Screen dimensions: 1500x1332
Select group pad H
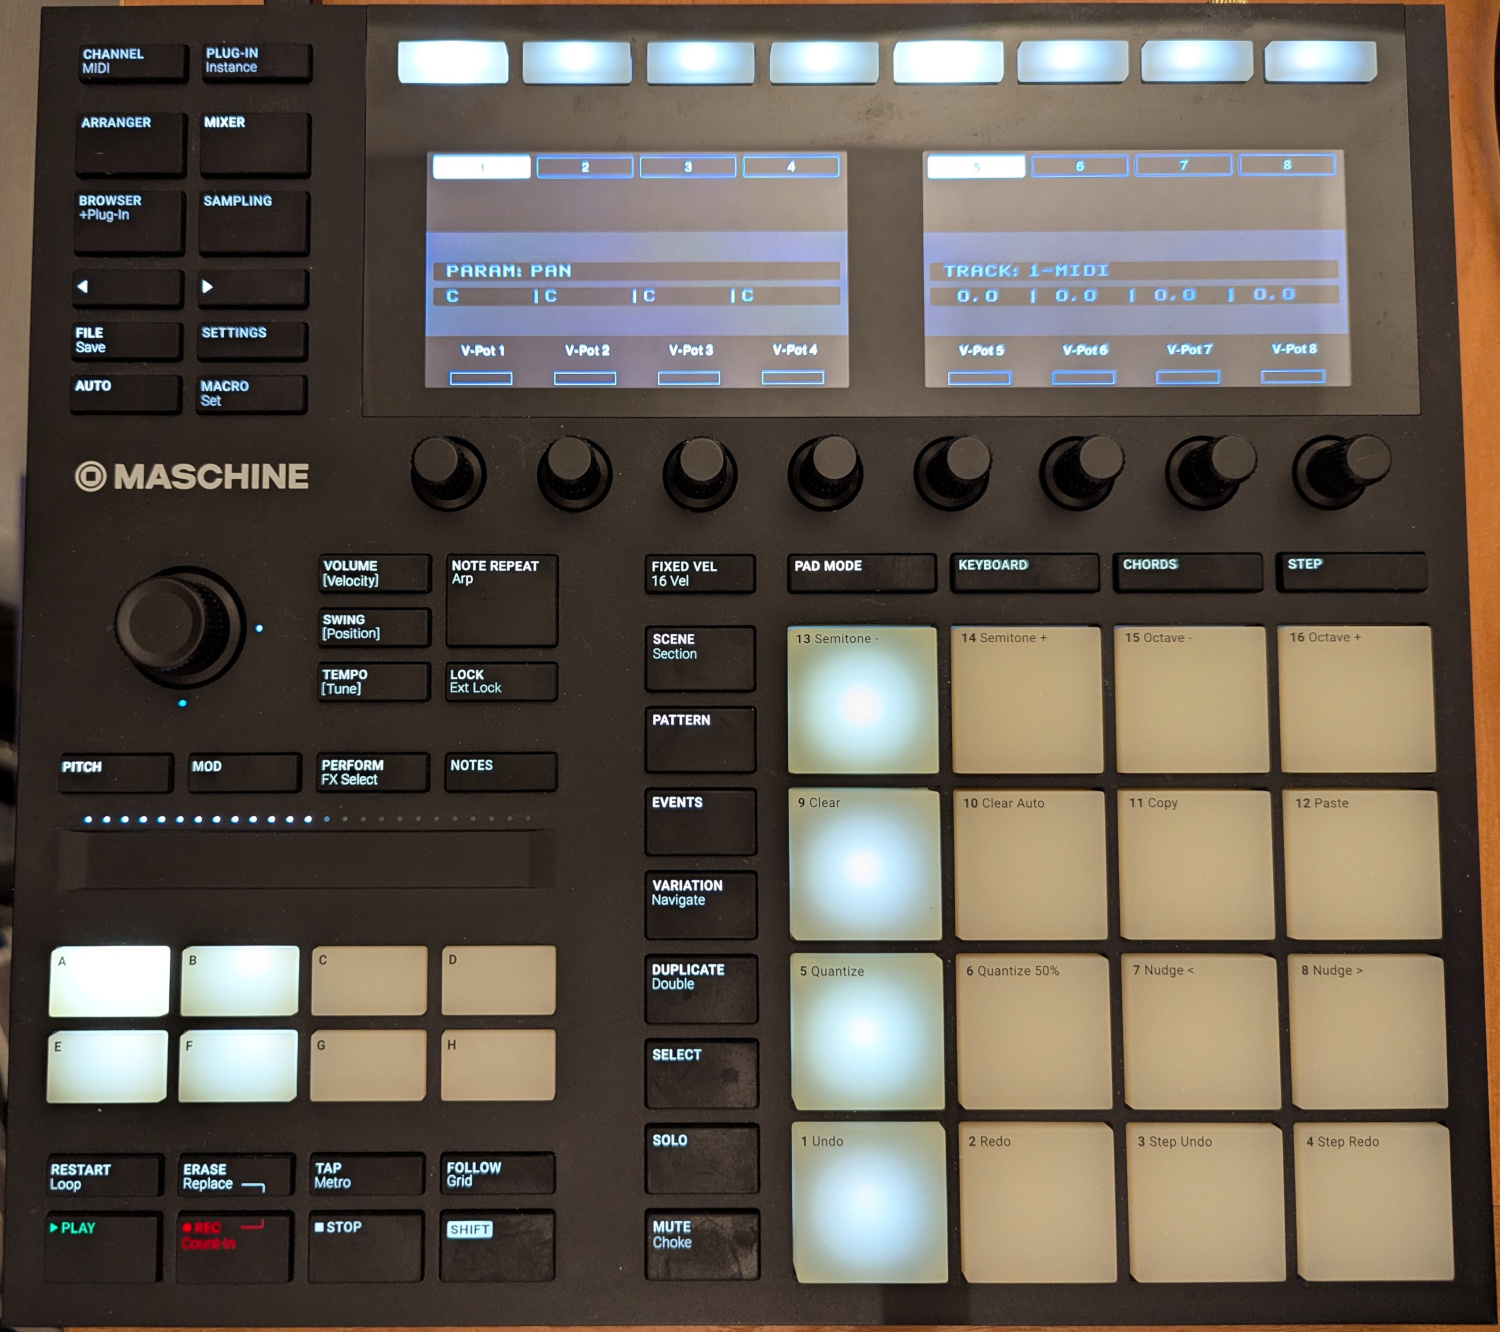click(x=498, y=1066)
